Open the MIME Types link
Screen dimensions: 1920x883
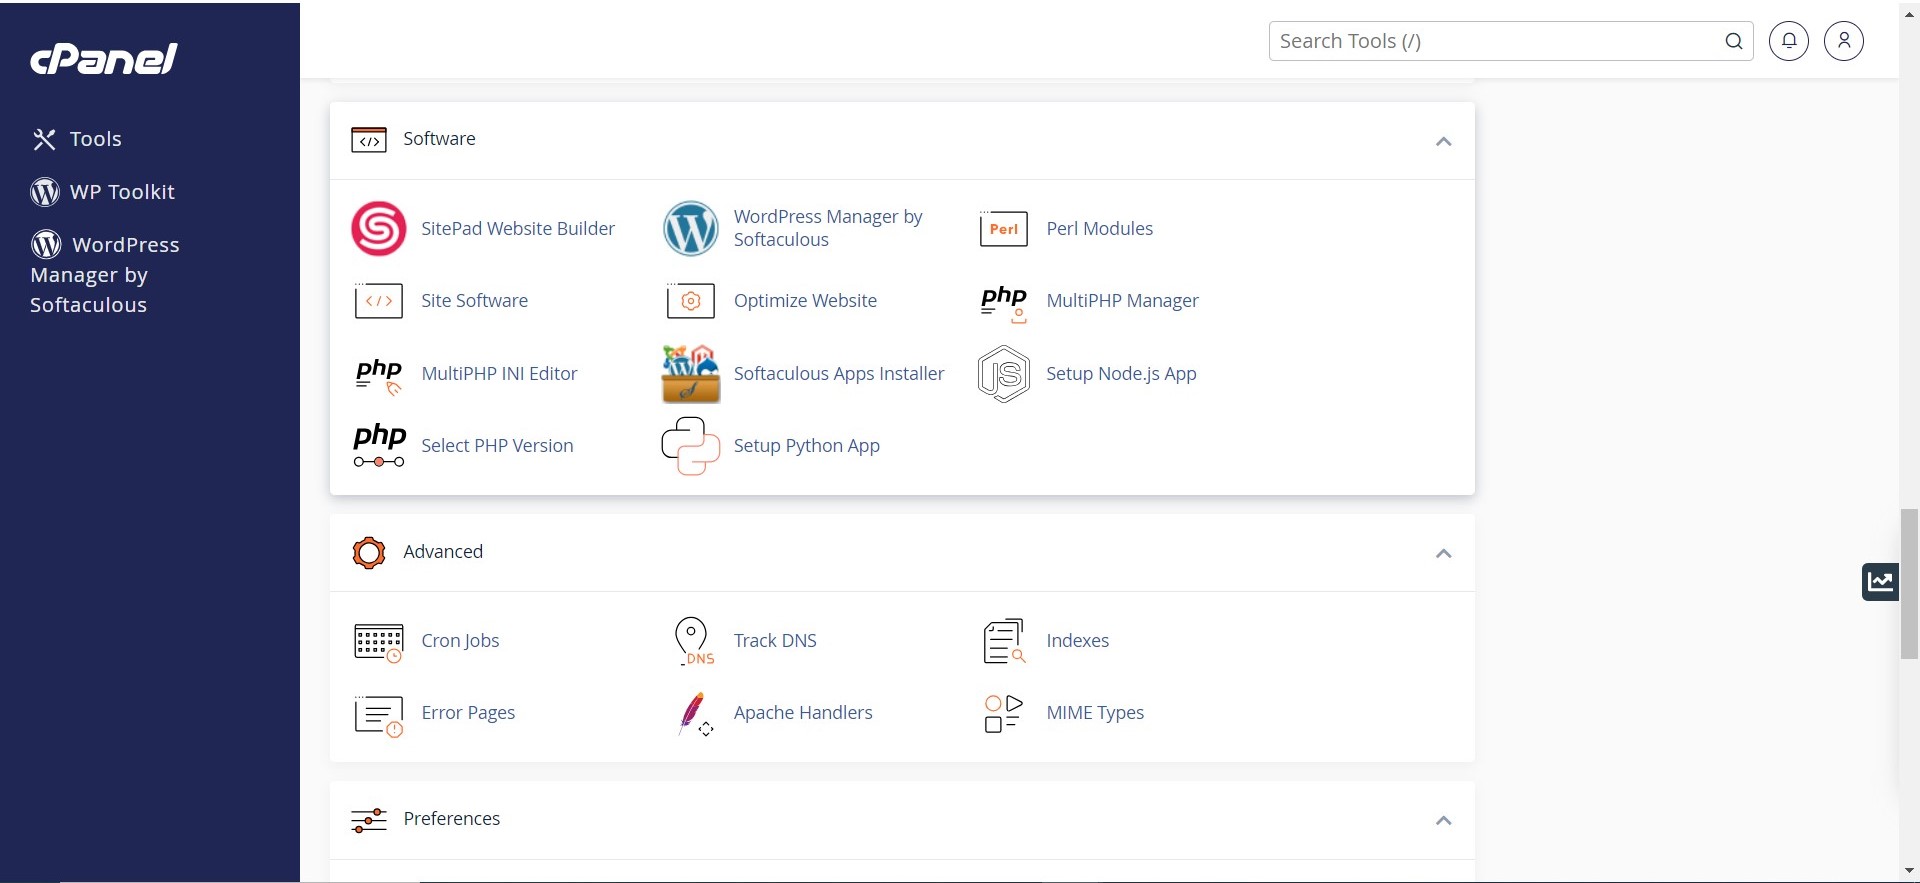(x=1095, y=713)
